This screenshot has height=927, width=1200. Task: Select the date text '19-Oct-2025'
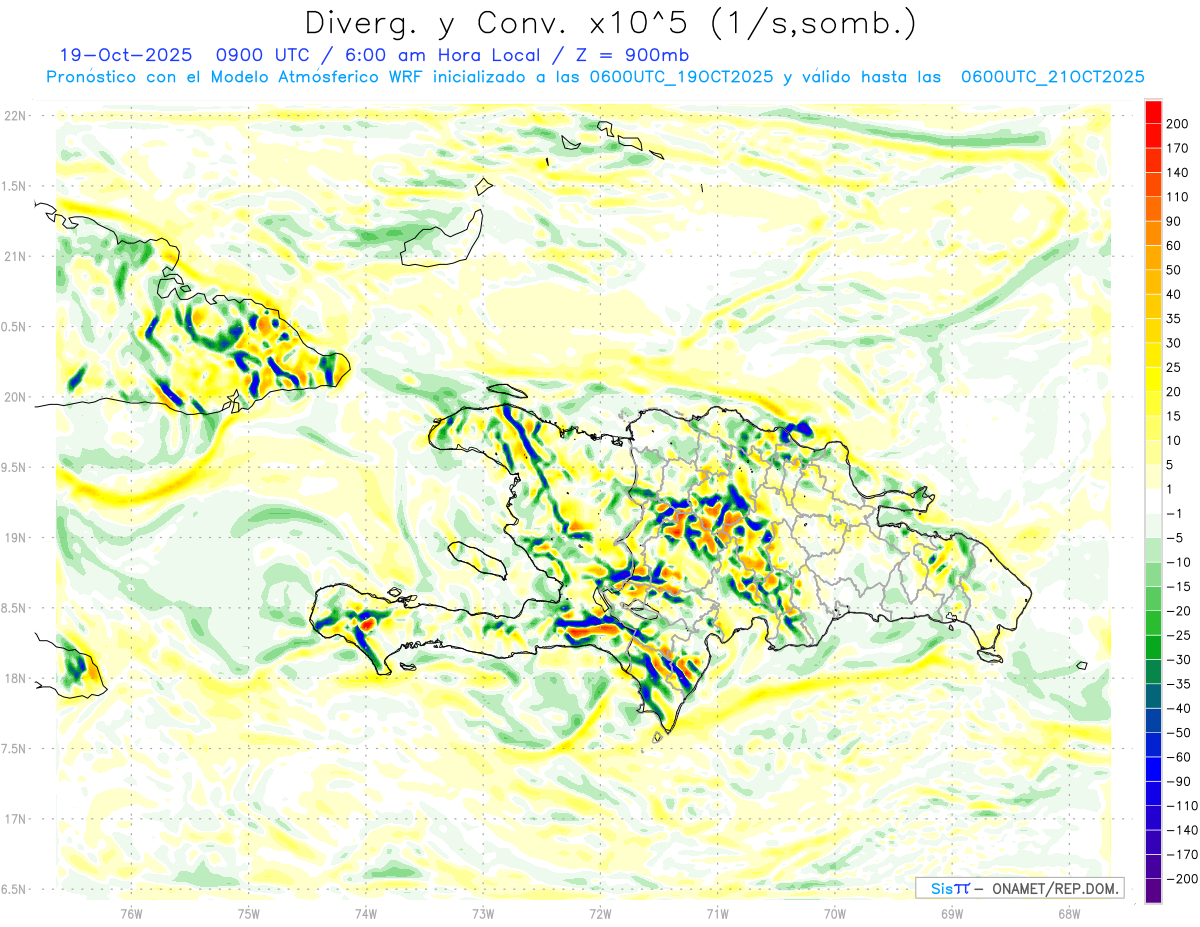tap(125, 55)
